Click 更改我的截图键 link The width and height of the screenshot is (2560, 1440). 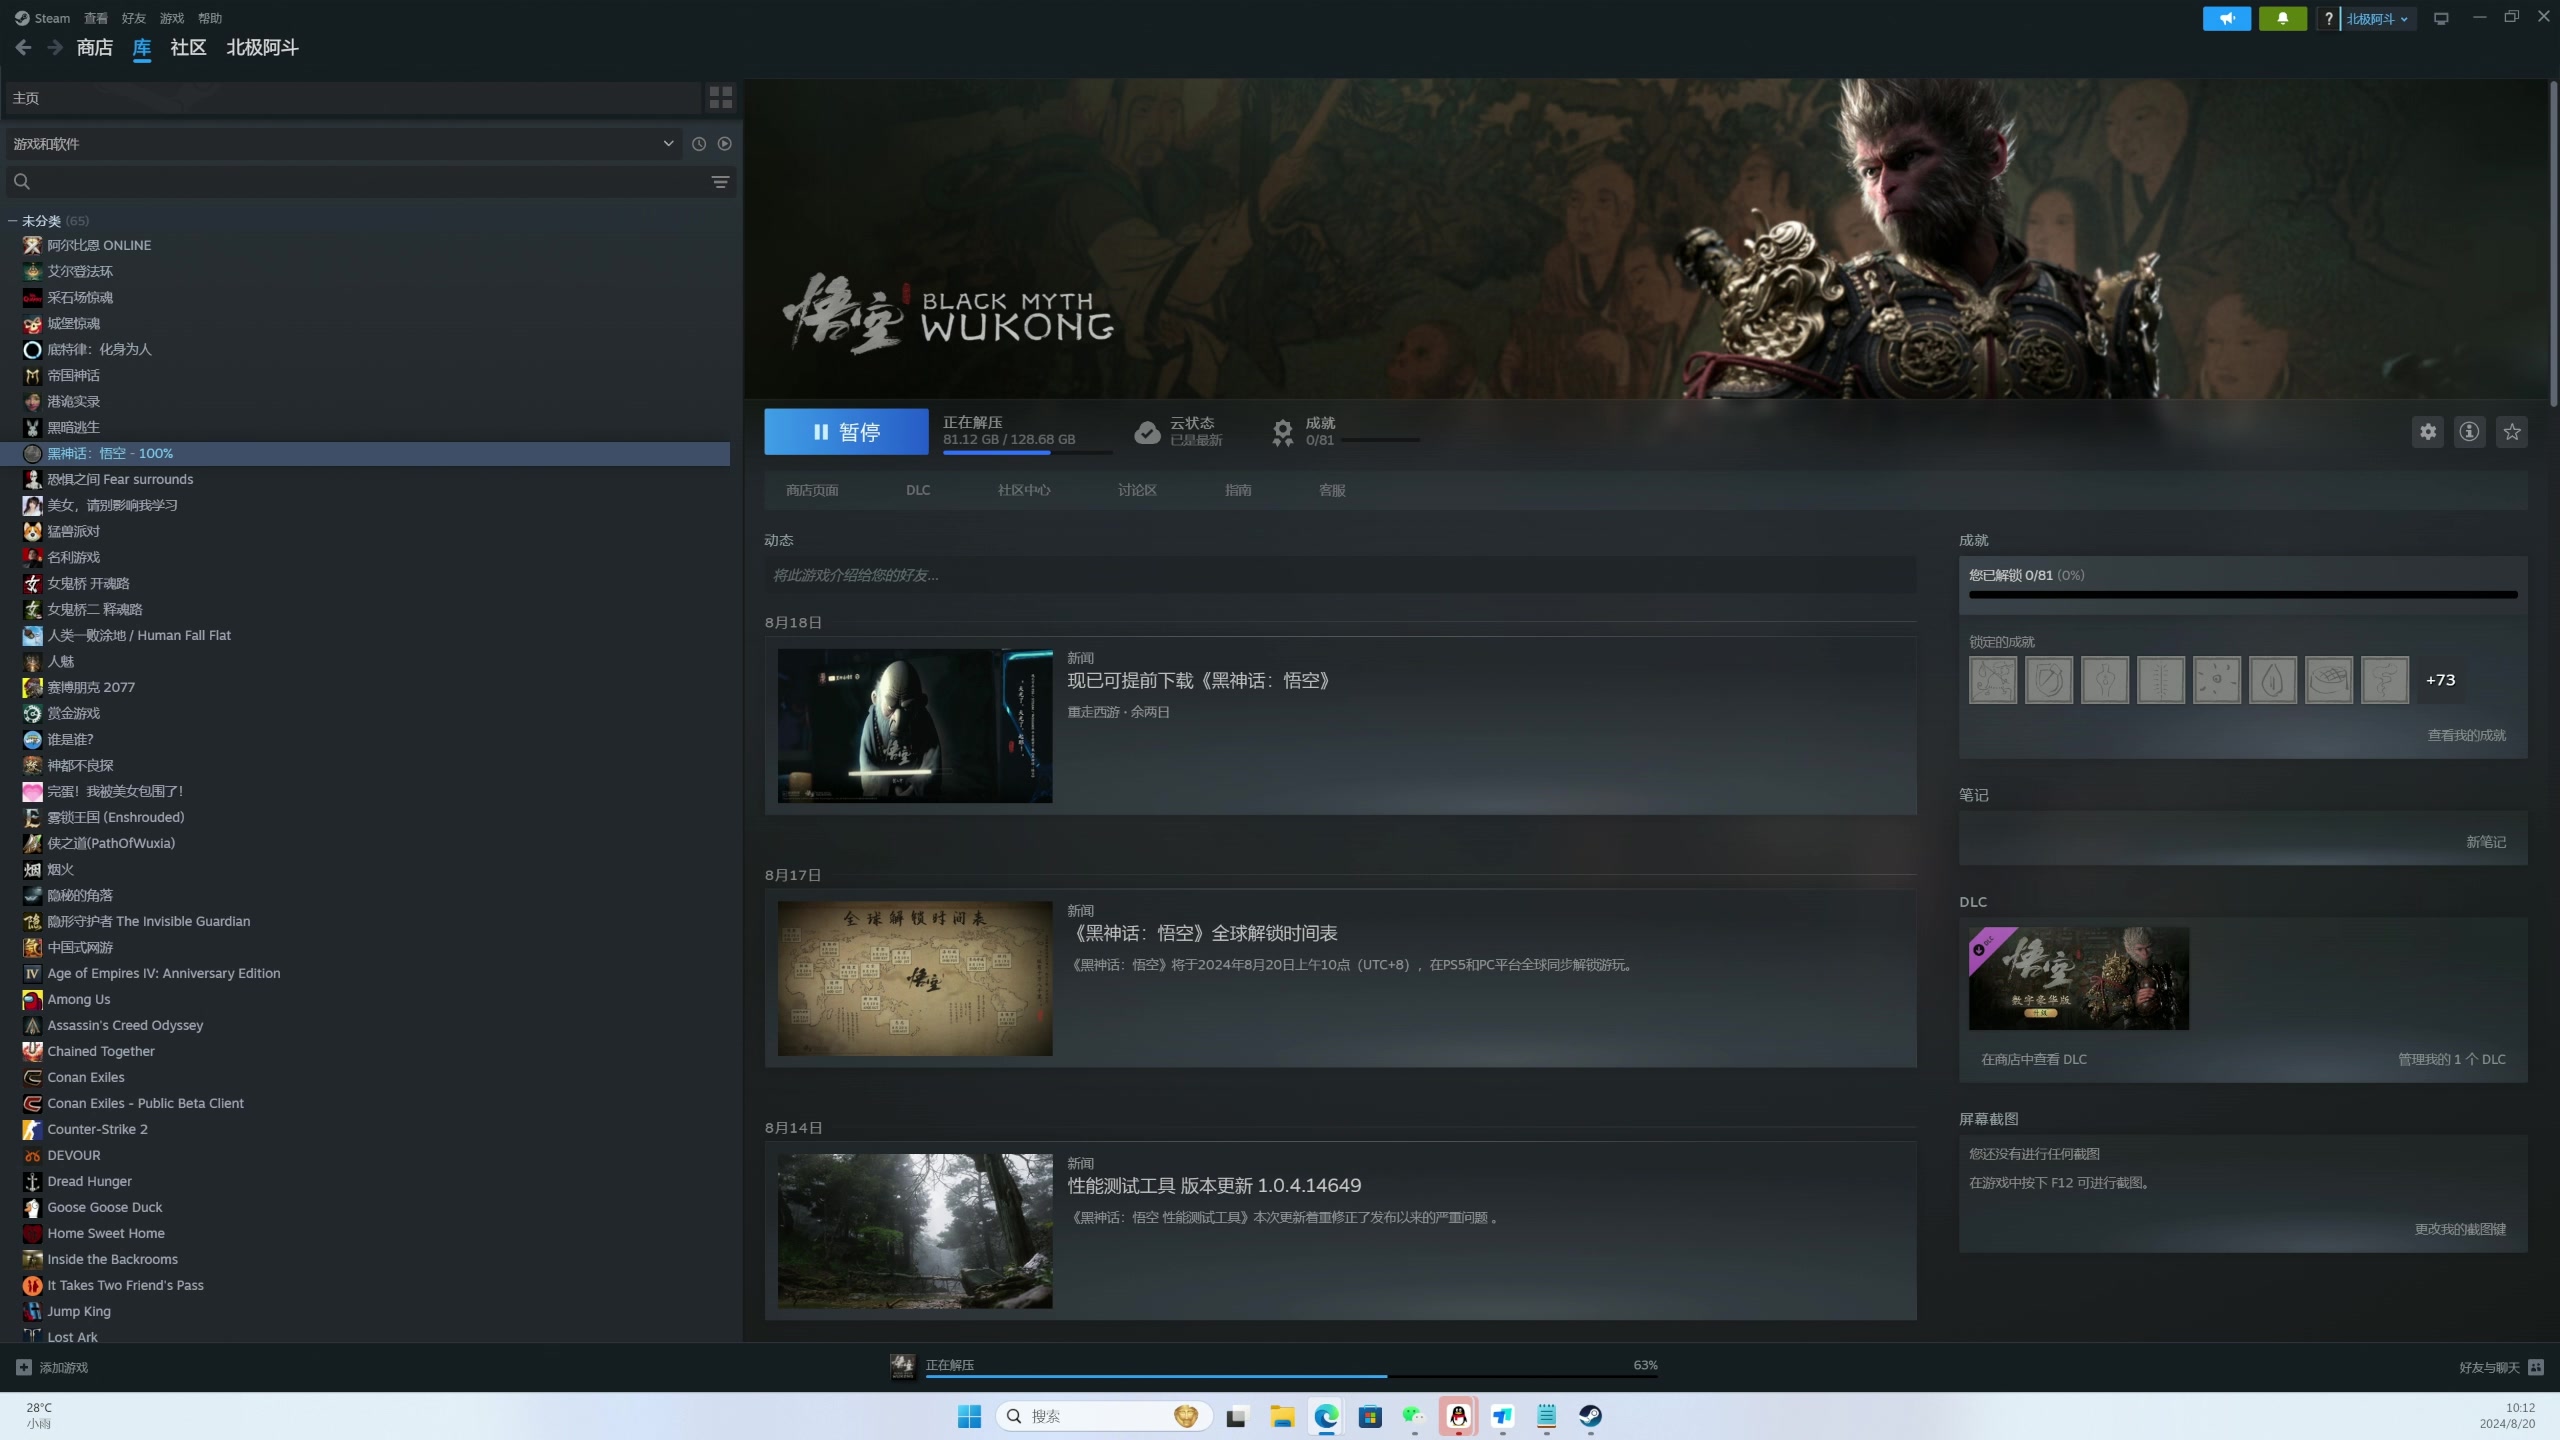[x=2460, y=1229]
